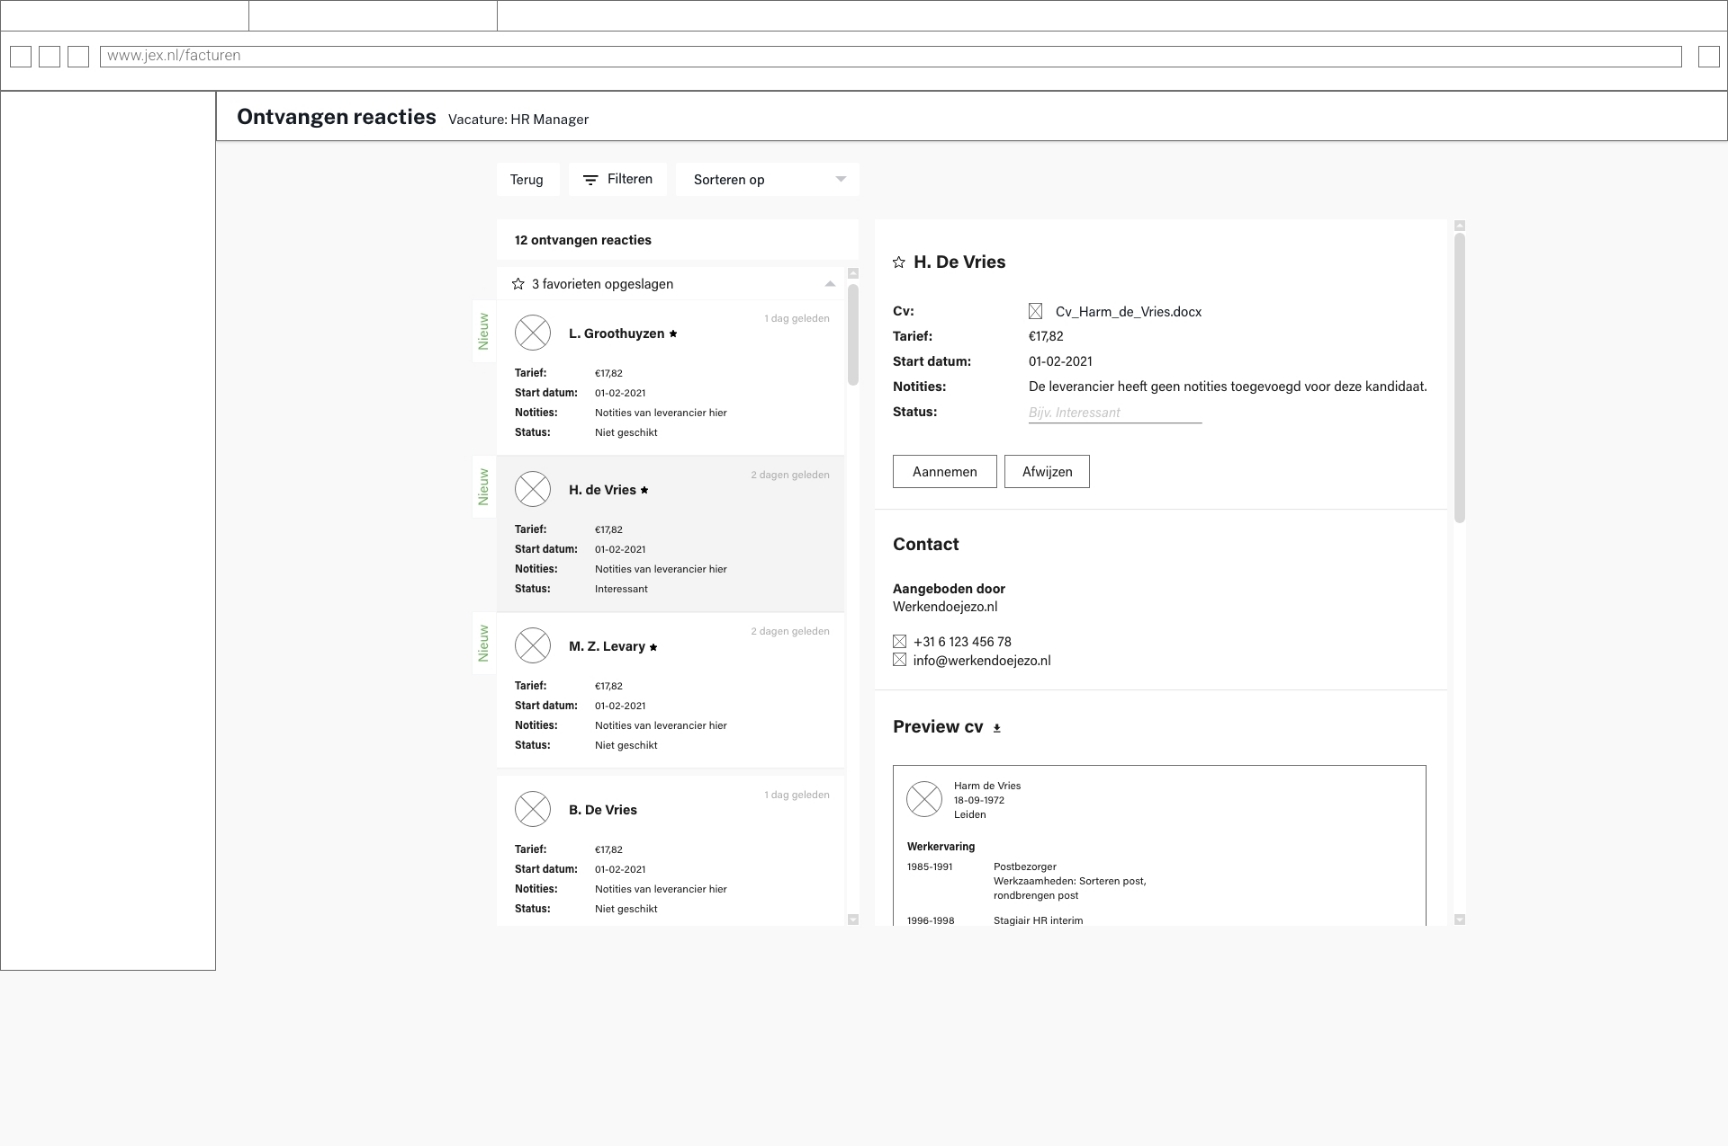
Task: Toggle favorite star on L. Groothuyzen card
Action: pyautogui.click(x=673, y=334)
